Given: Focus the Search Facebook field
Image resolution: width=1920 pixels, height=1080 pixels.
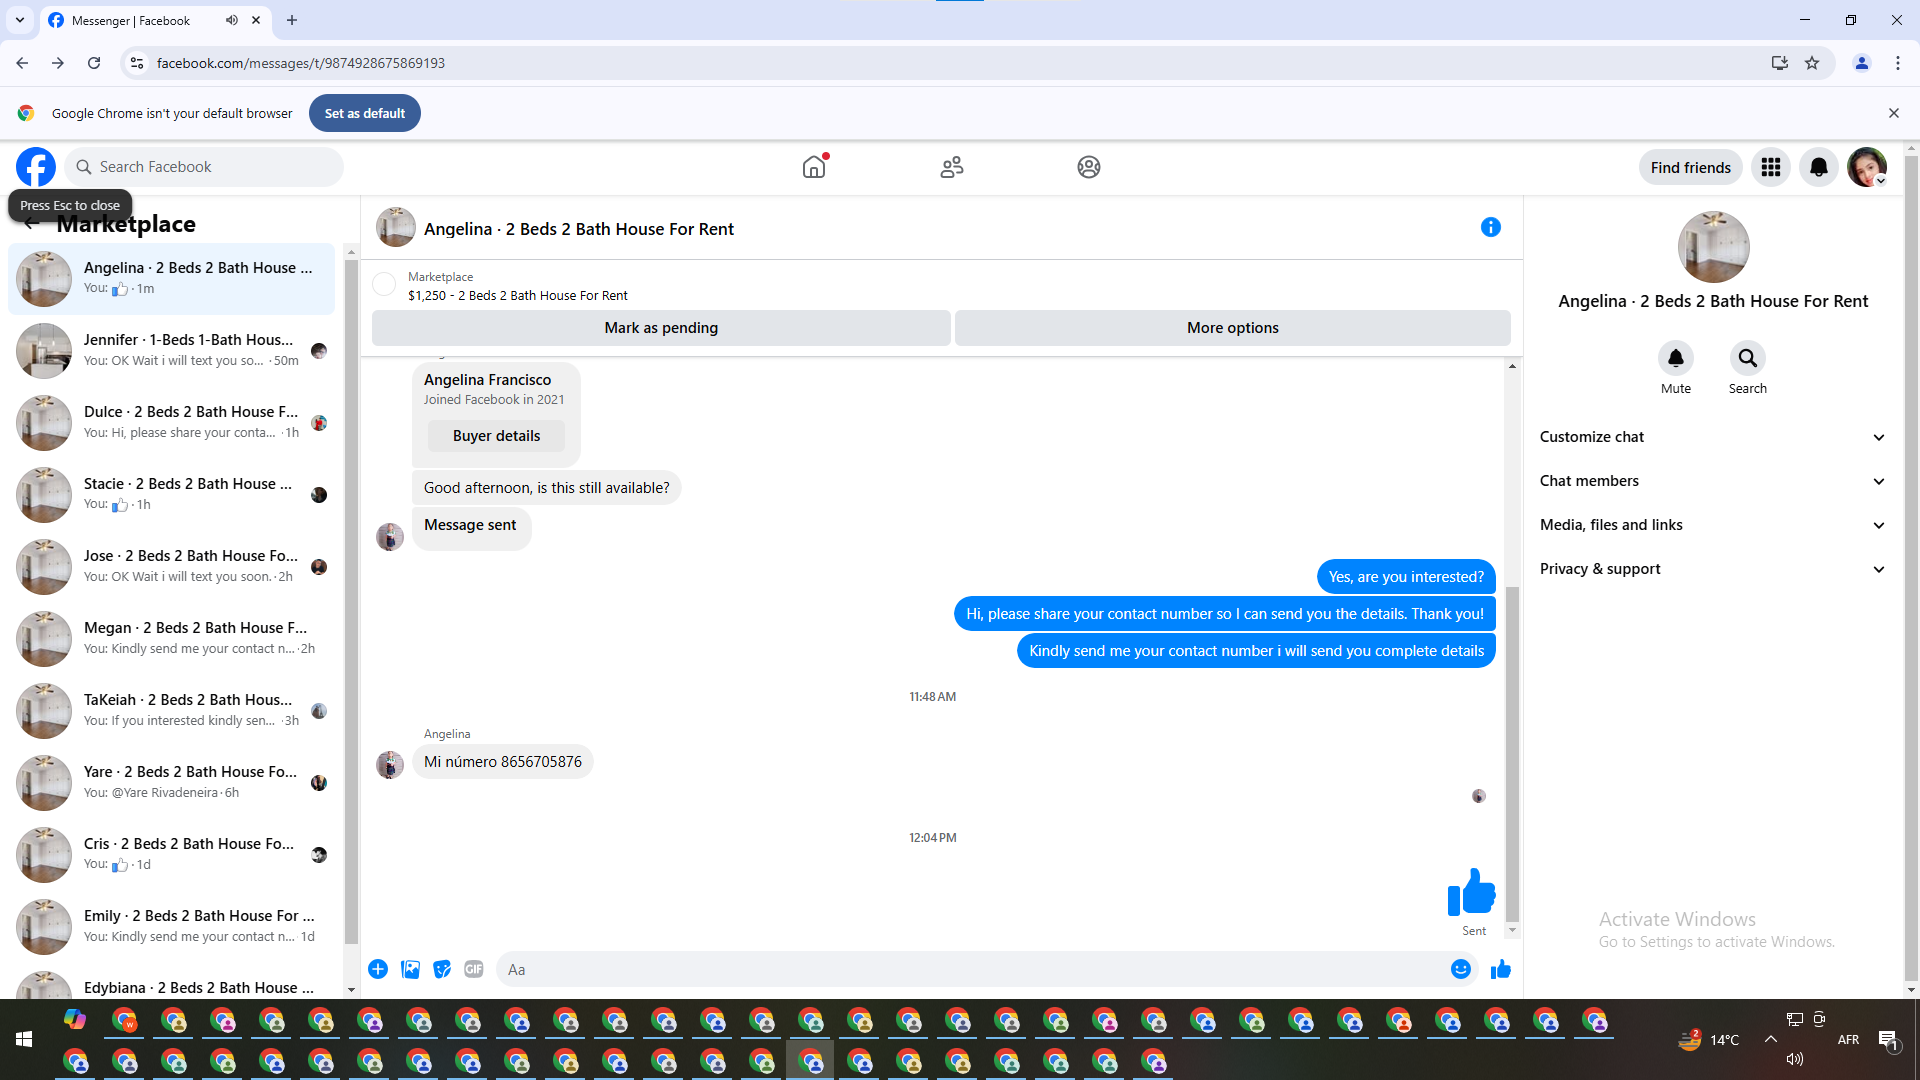Looking at the screenshot, I should point(205,167).
